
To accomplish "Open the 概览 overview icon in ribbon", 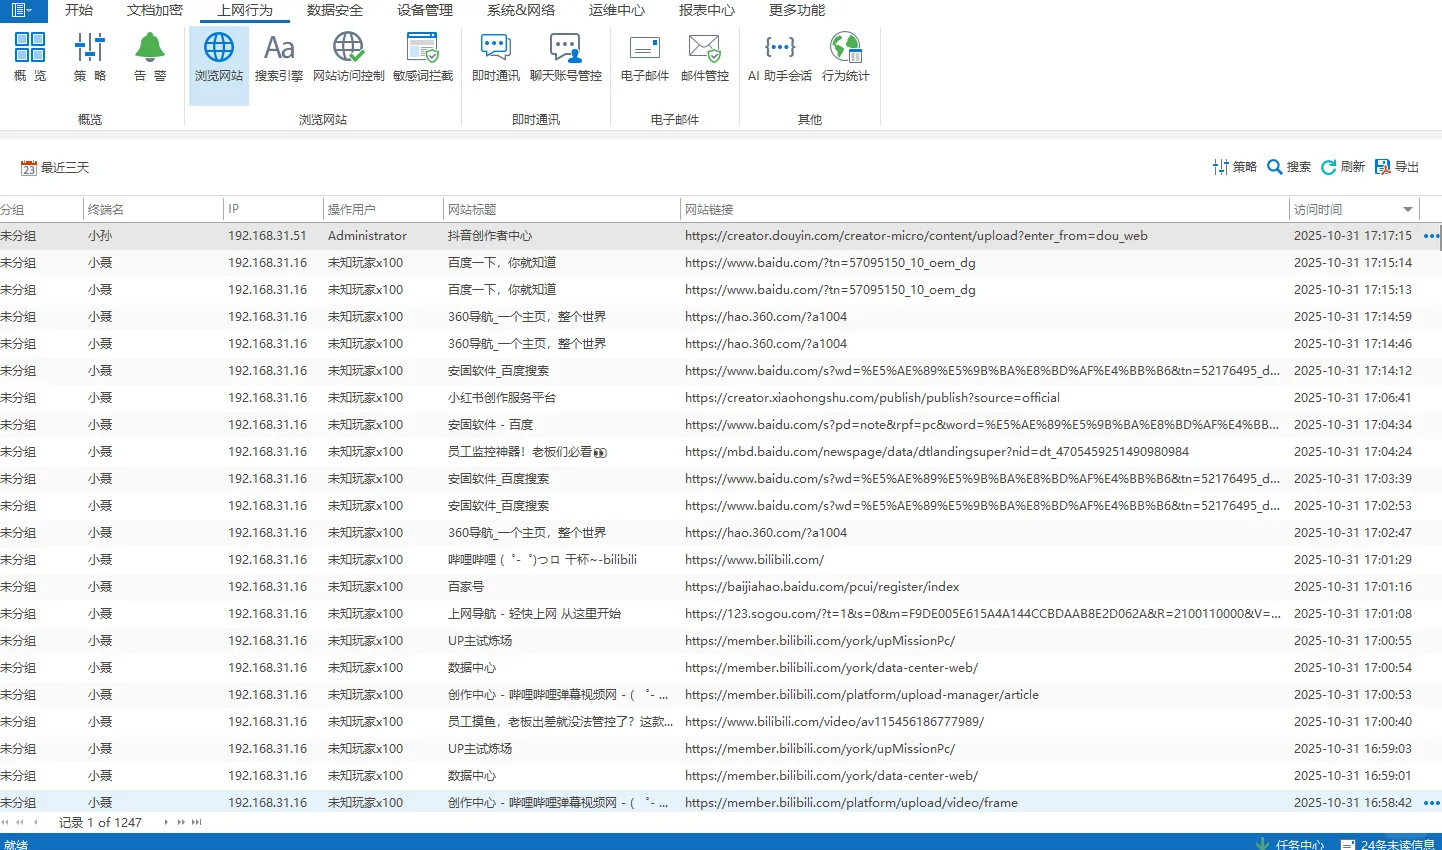I will click(30, 56).
